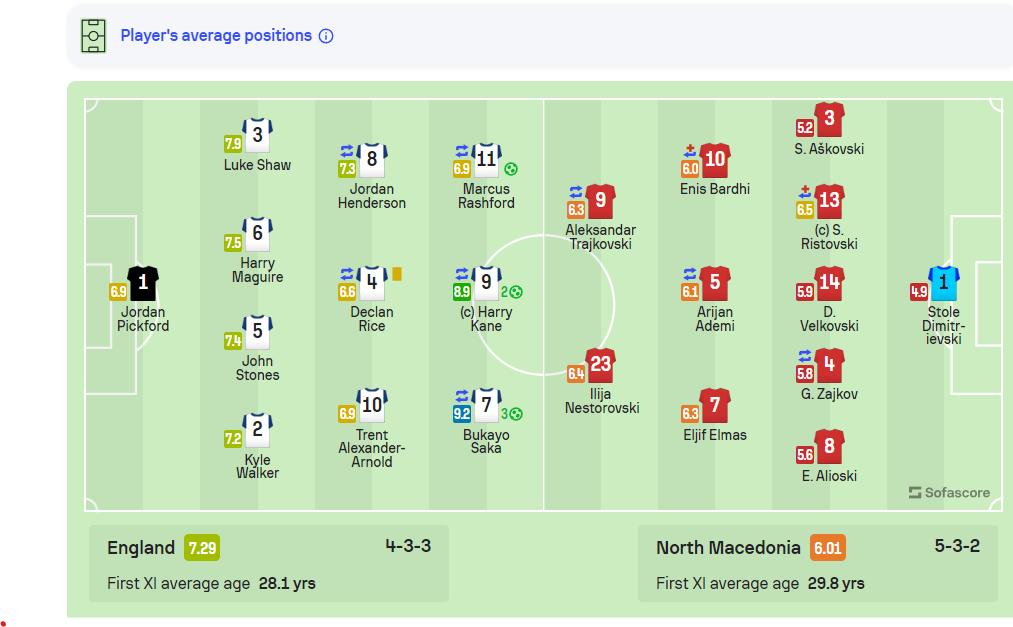Click North Macedonia's 6.01 rating badge
This screenshot has height=627, width=1013.
tap(827, 548)
